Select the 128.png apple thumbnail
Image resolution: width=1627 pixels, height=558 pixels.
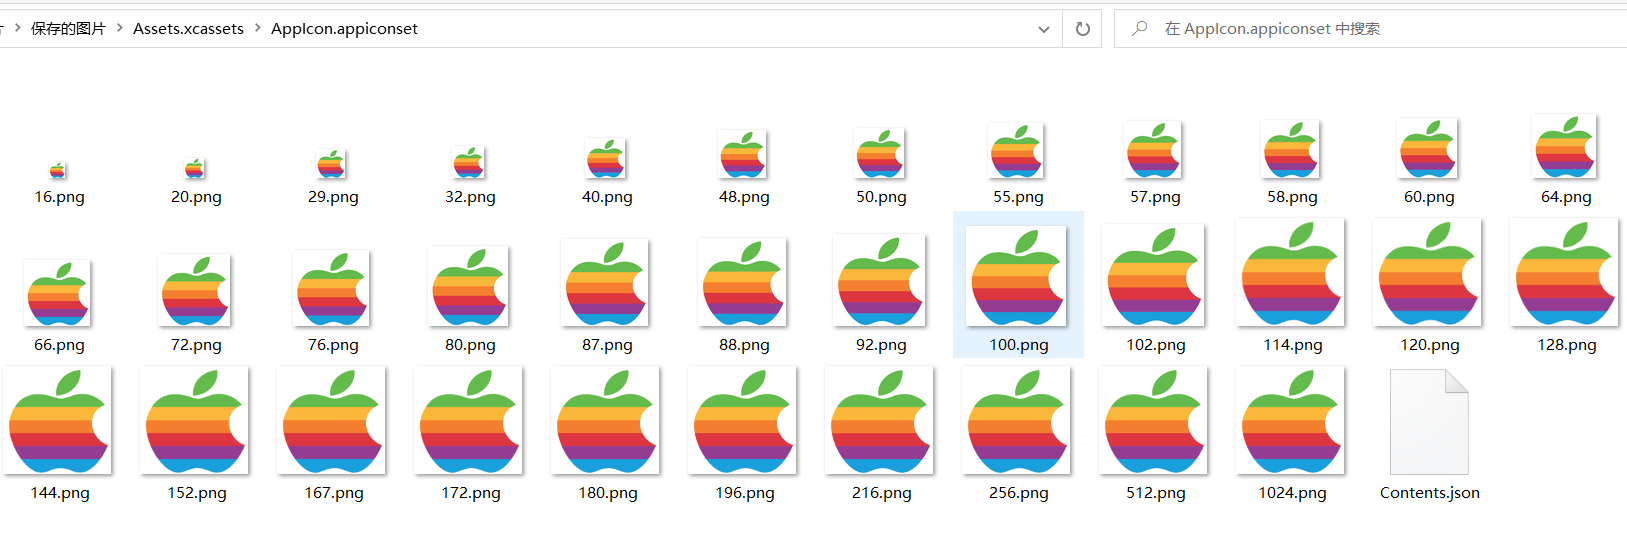point(1565,272)
